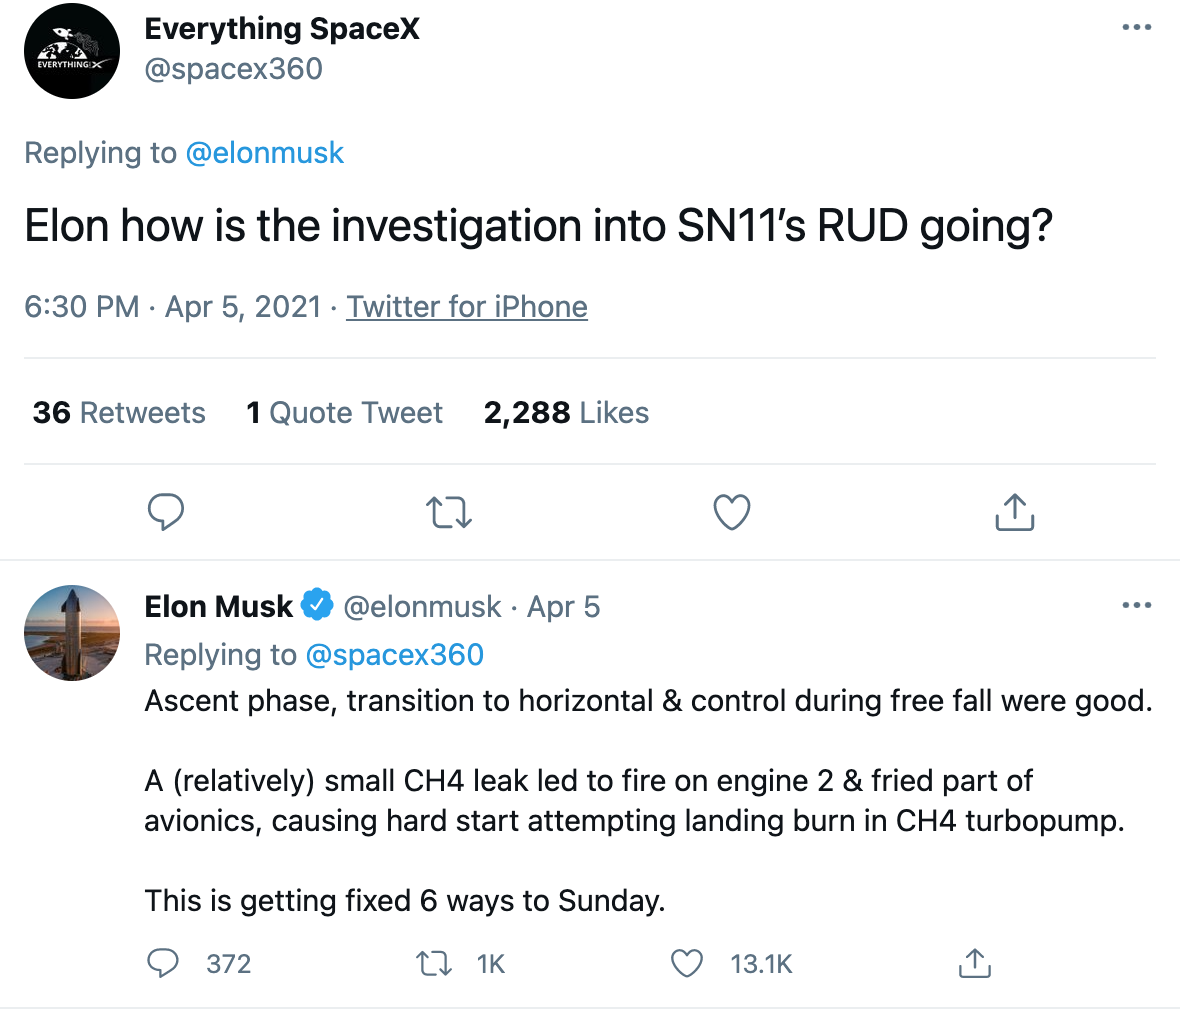Share Elon Musk's reply tweet
The height and width of the screenshot is (1012, 1180).
click(x=975, y=963)
